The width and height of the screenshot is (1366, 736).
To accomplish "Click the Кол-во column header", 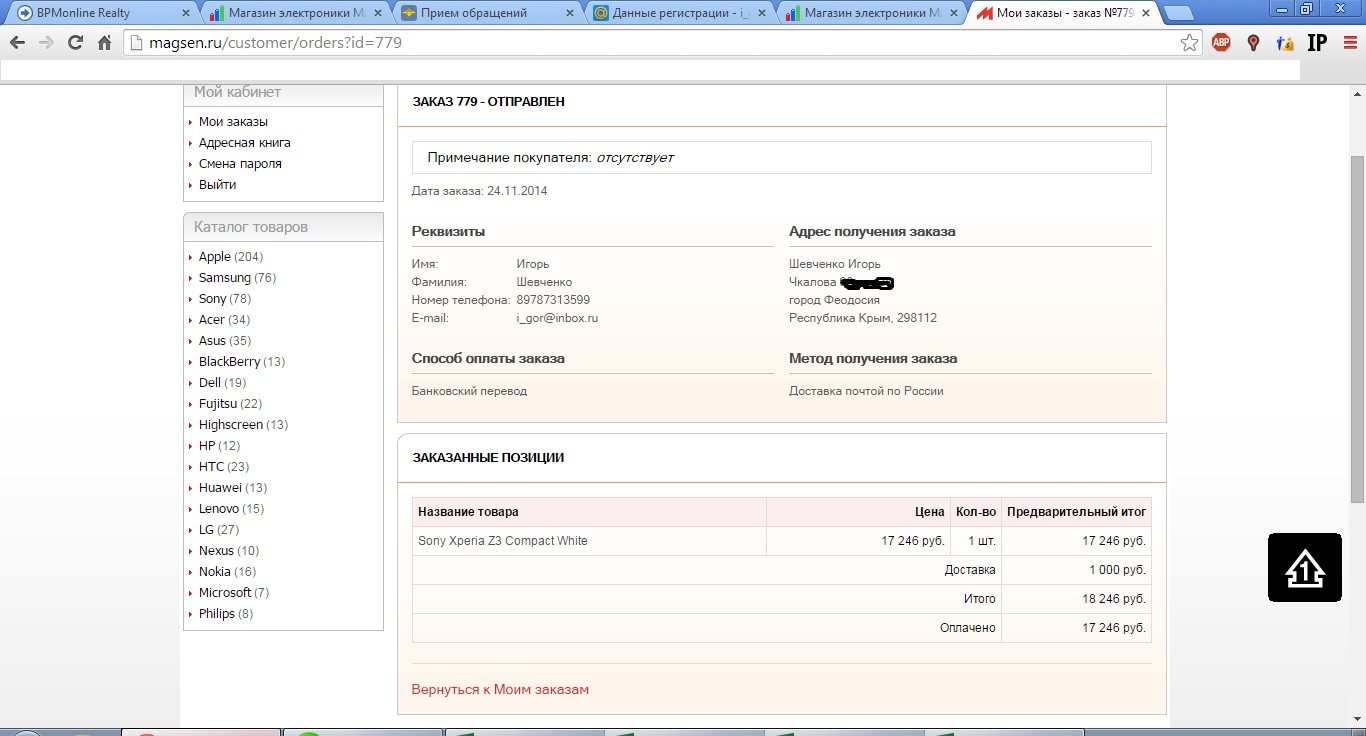I will [x=976, y=512].
